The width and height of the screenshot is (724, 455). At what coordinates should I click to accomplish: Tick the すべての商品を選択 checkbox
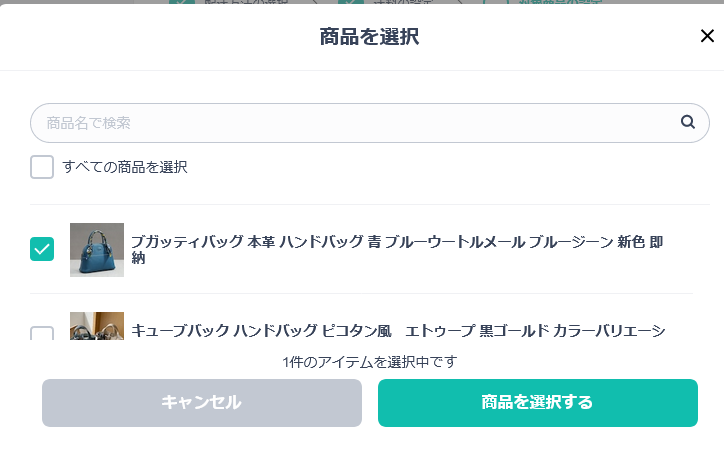click(42, 167)
